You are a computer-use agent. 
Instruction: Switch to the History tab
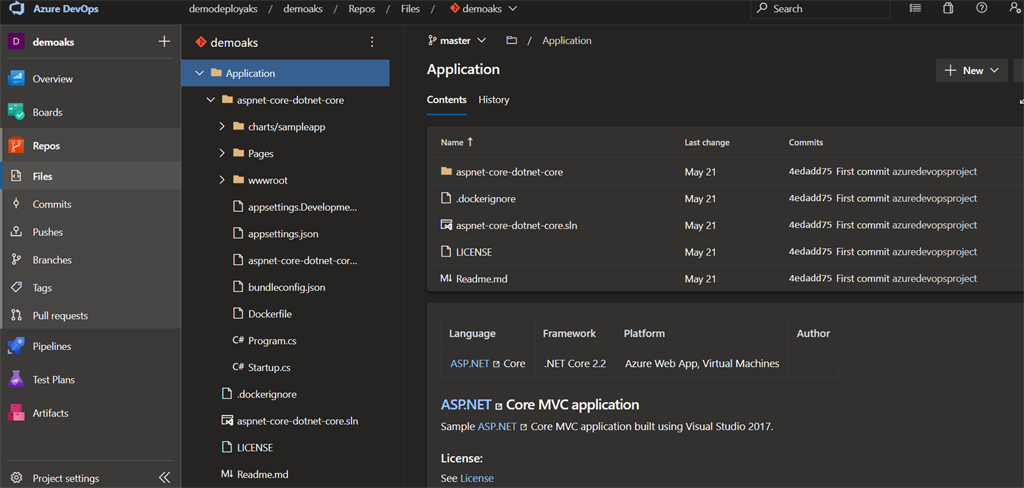(x=494, y=100)
